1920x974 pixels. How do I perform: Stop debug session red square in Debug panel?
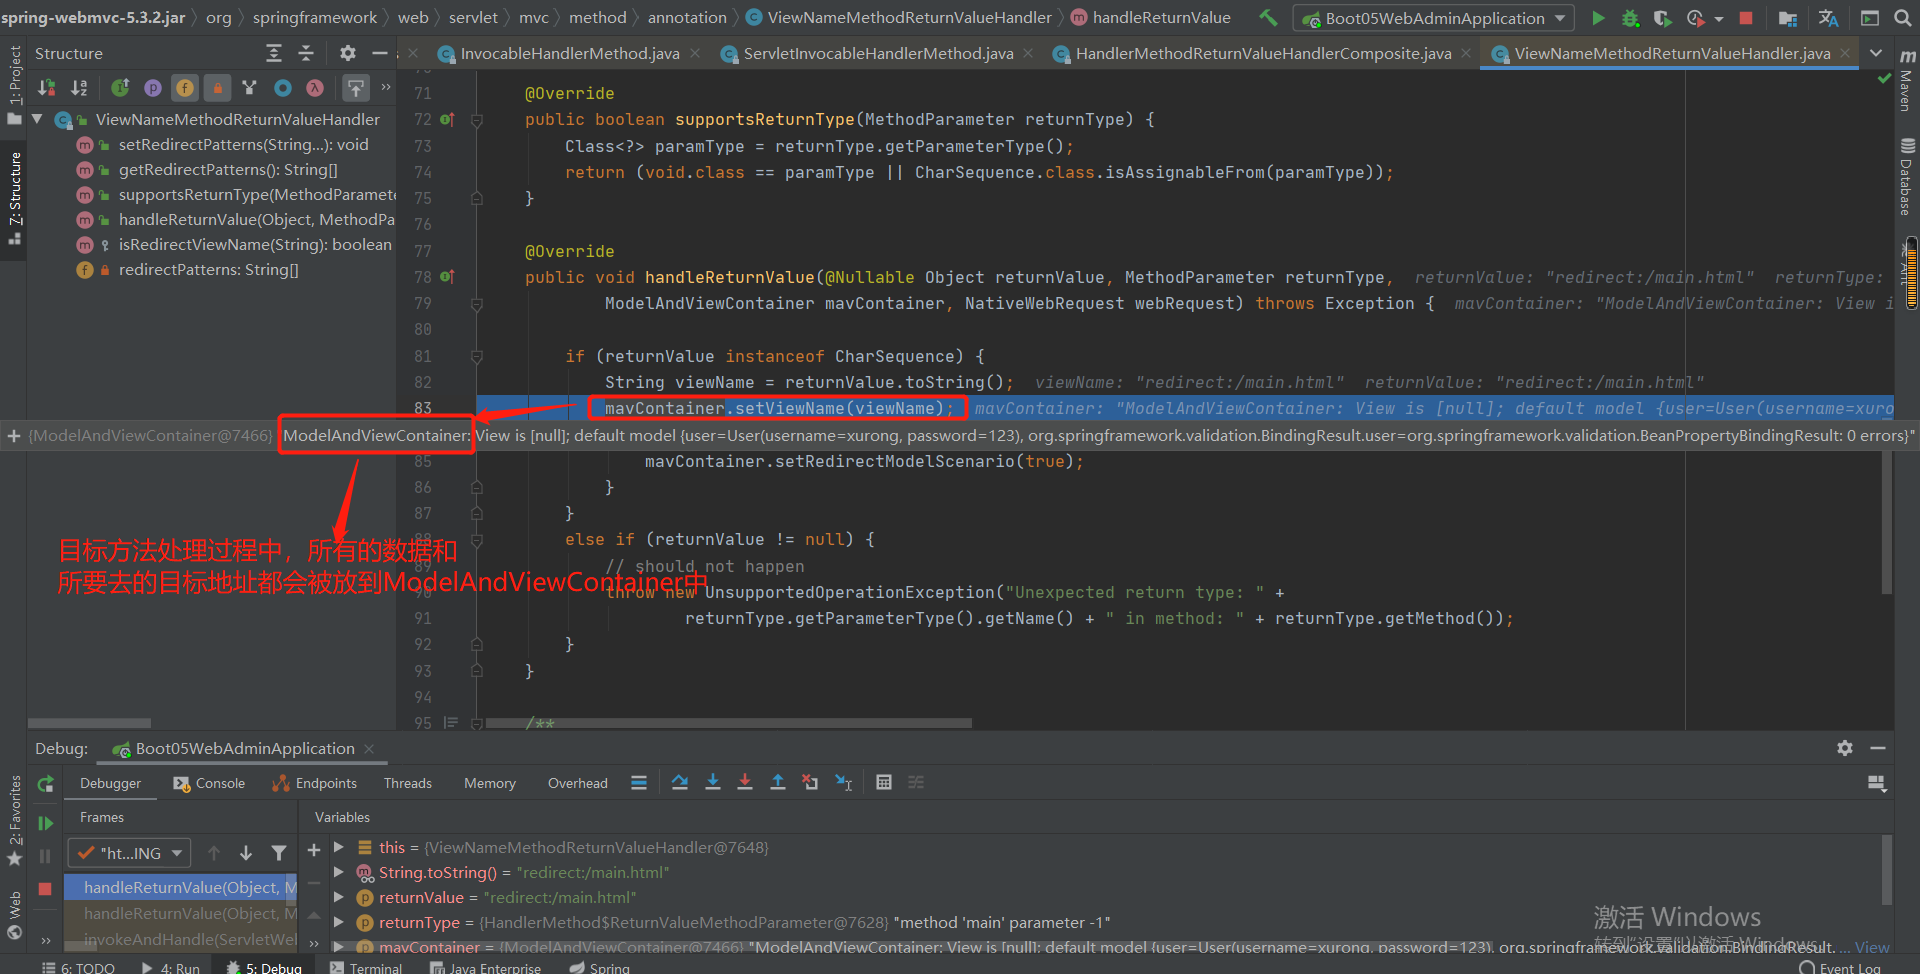click(45, 889)
